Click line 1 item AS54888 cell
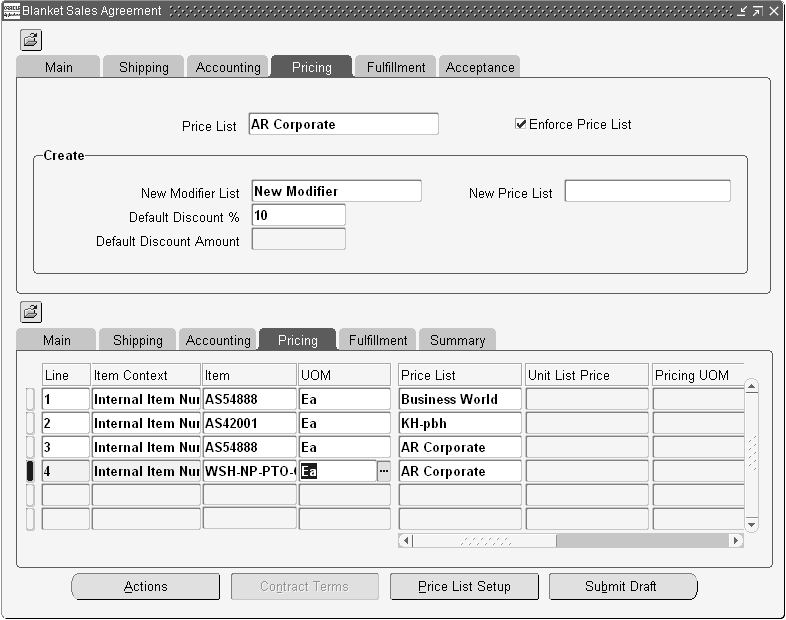The width and height of the screenshot is (786, 620). [250, 399]
